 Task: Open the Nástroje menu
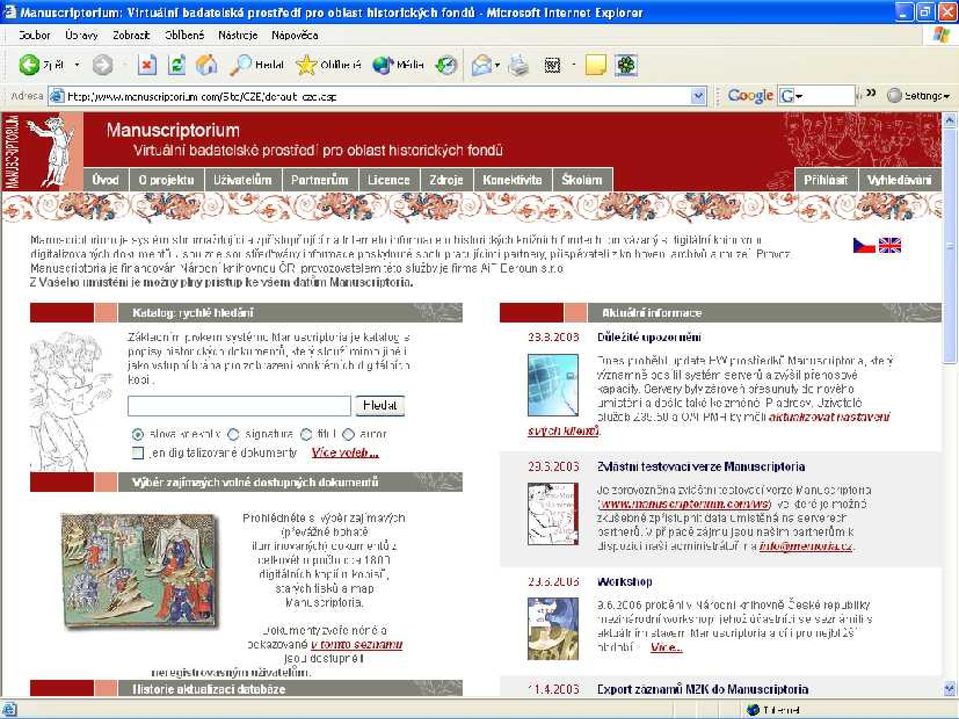click(238, 35)
